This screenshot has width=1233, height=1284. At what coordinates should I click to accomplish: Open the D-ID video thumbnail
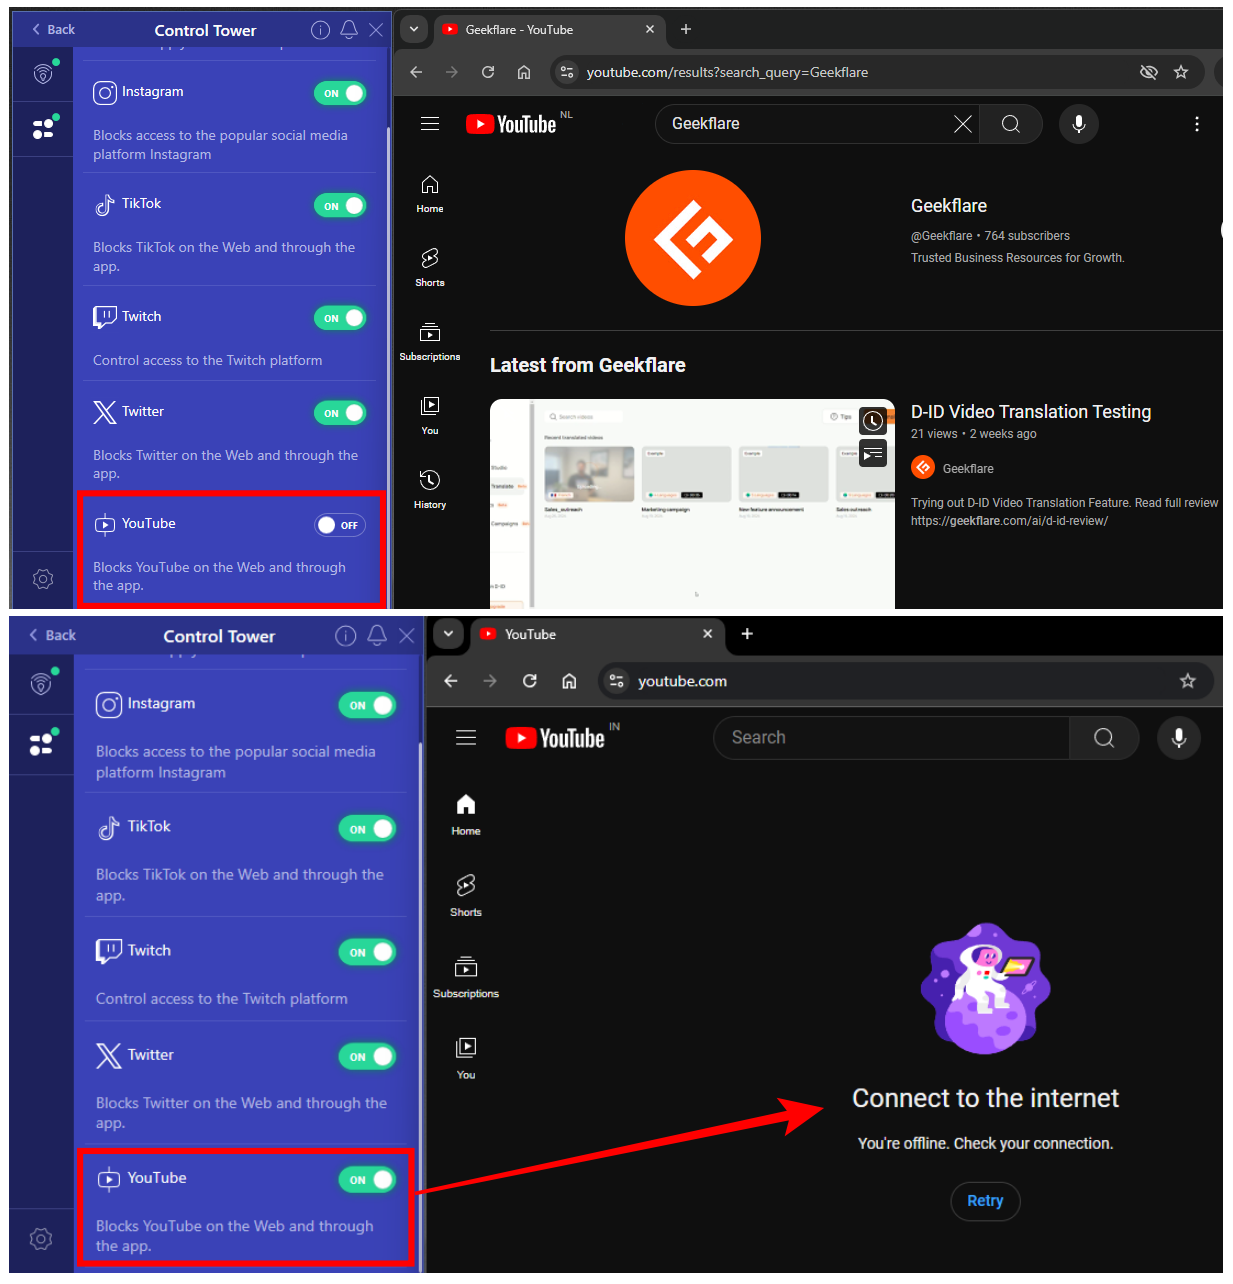click(x=692, y=503)
